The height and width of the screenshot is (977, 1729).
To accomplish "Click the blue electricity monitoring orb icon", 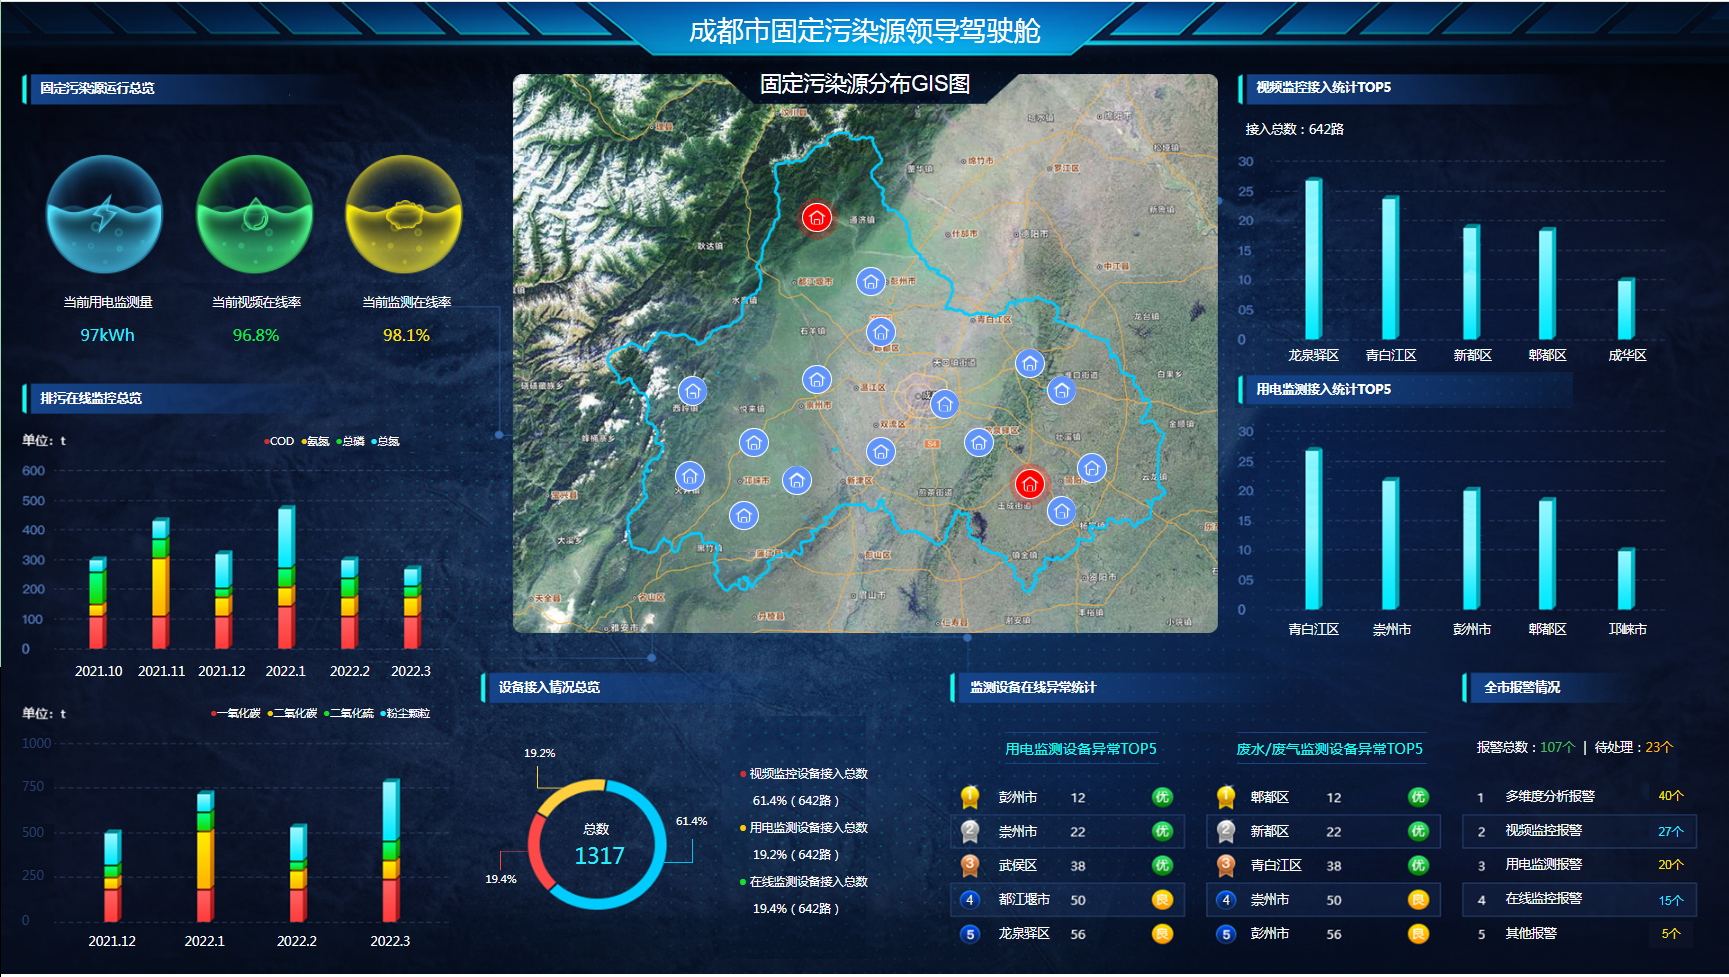I will coord(105,214).
